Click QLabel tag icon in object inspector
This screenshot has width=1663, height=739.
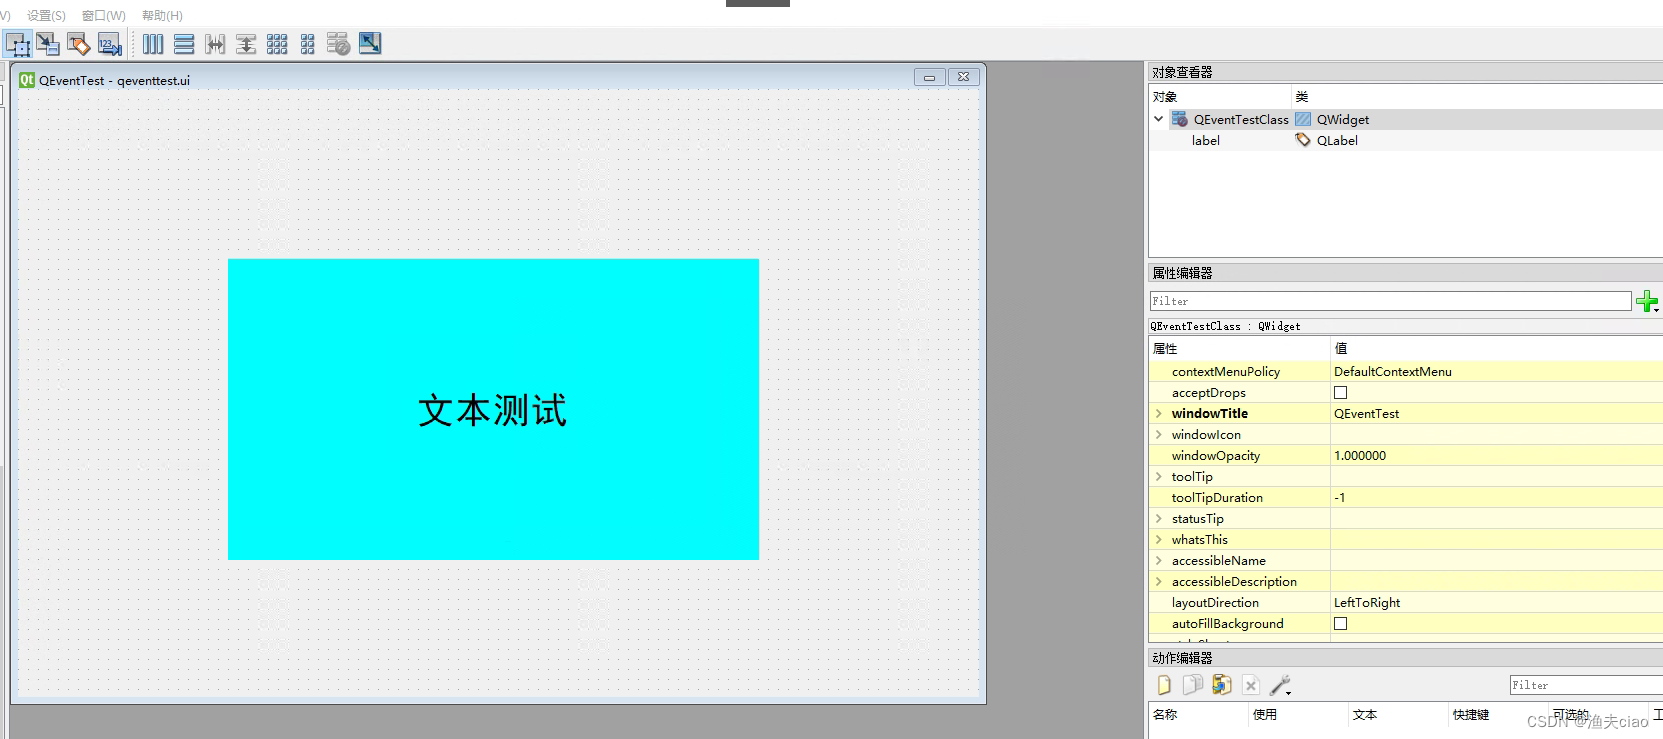pyautogui.click(x=1303, y=140)
